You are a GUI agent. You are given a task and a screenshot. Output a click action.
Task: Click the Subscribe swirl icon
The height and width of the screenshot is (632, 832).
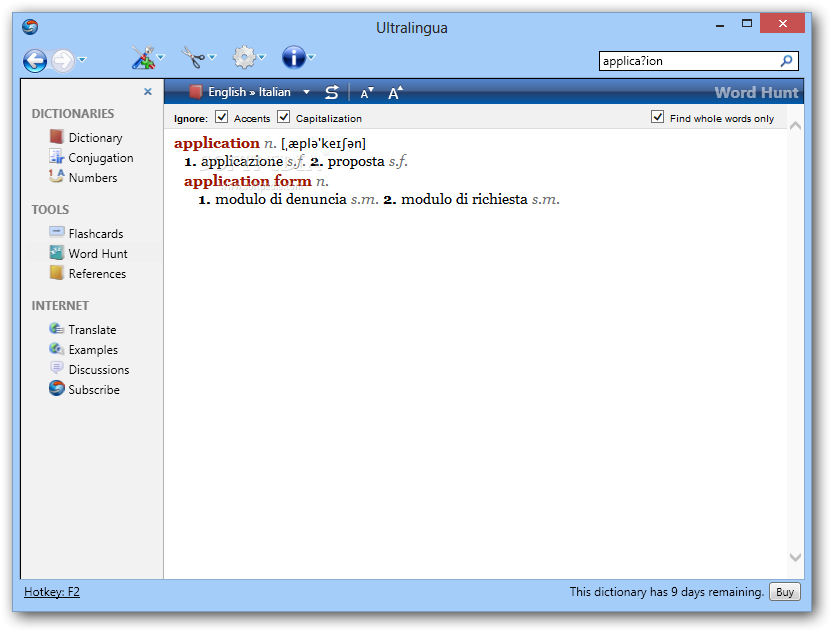click(57, 388)
